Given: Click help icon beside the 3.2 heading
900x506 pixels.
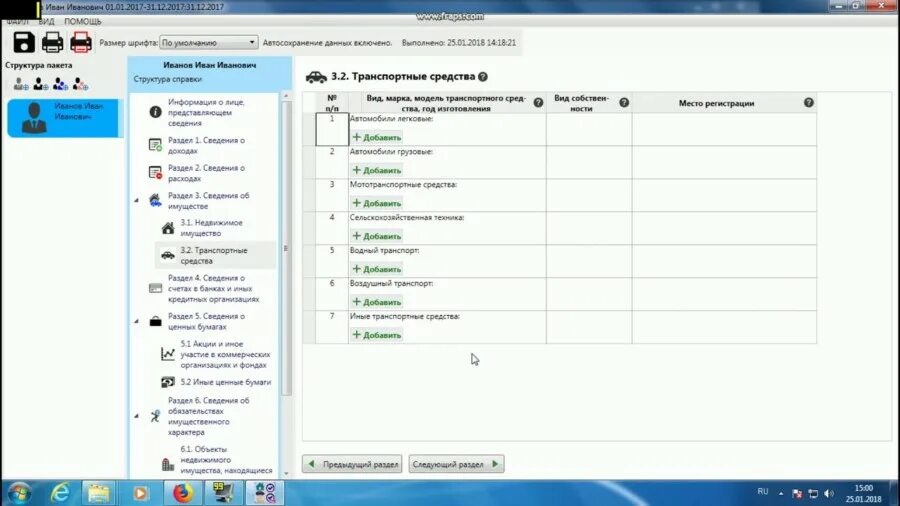Looking at the screenshot, I should (483, 76).
